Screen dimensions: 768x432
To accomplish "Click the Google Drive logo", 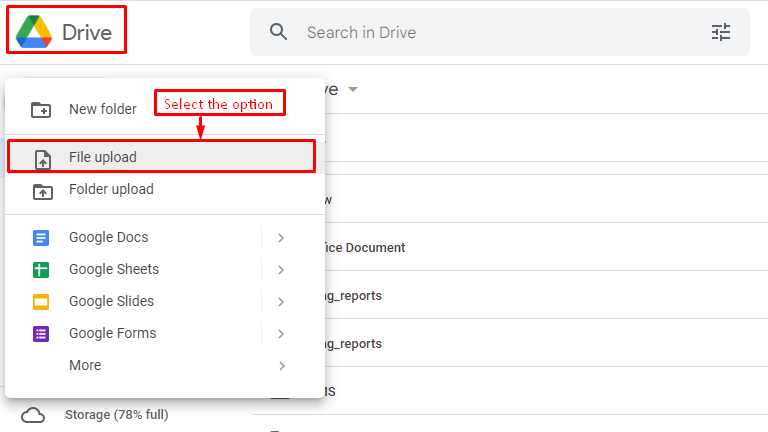I will 34,32.
